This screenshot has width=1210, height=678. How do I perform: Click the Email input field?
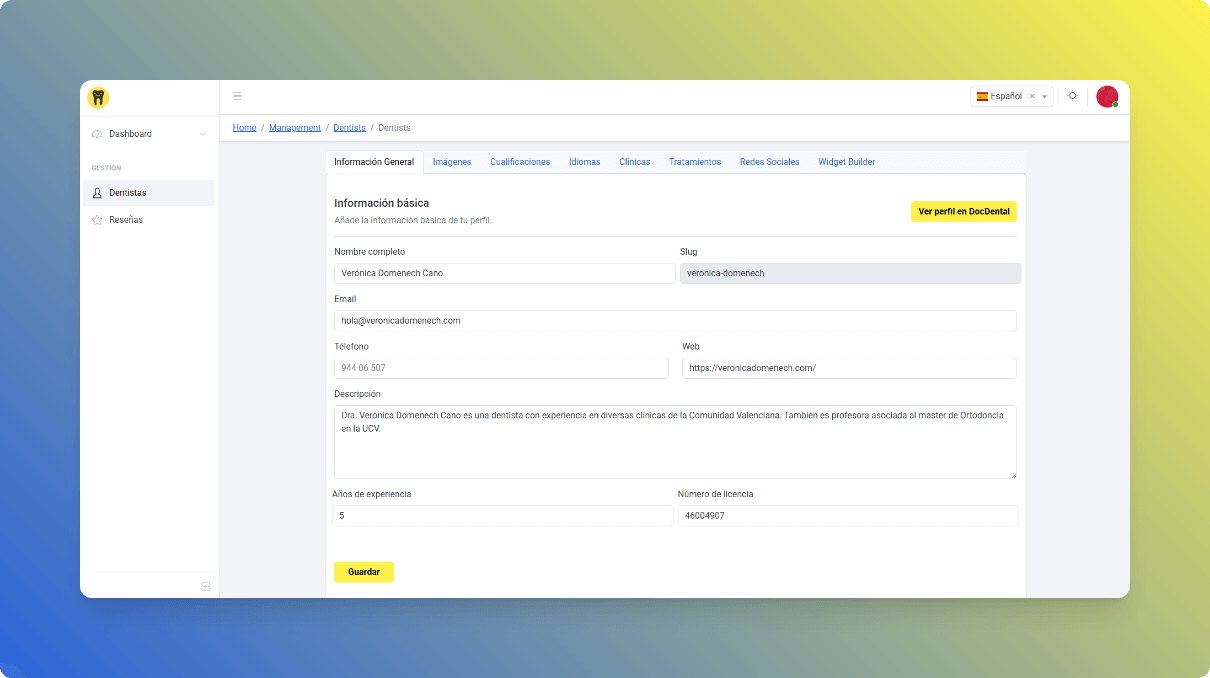coord(675,321)
